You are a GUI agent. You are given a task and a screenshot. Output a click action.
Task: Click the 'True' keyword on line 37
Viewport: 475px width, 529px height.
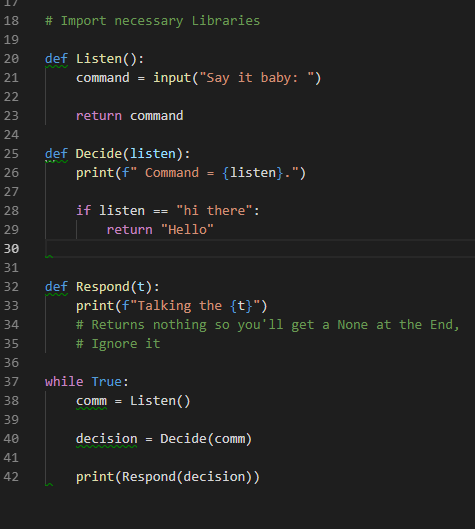(107, 382)
